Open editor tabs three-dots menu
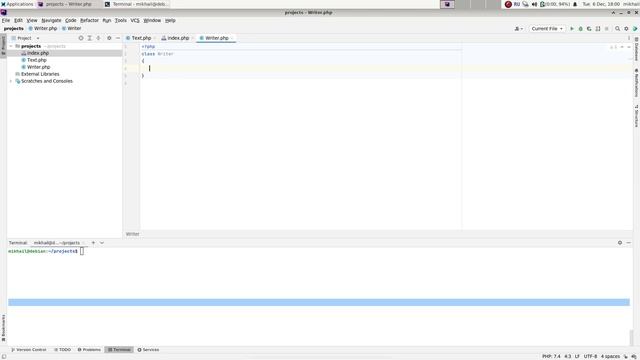Screen dimensions: 640x360 [x=629, y=38]
